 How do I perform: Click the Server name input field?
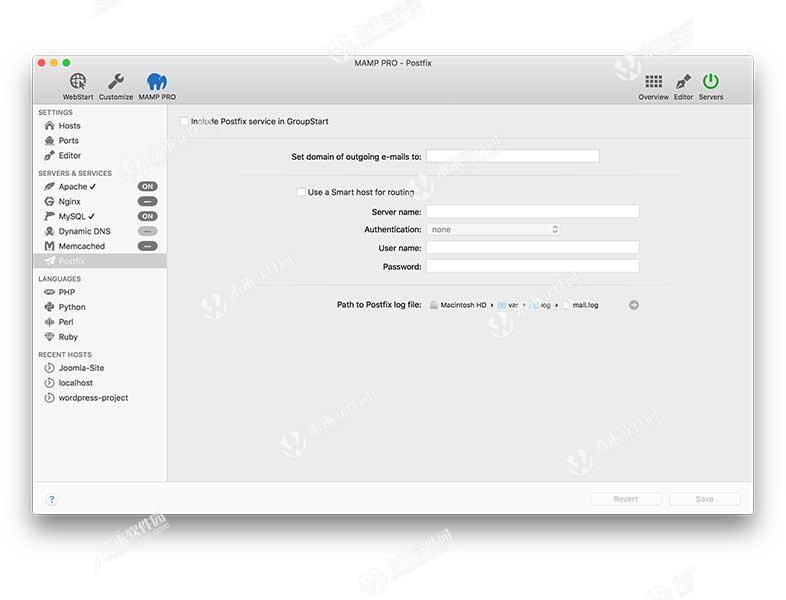533,212
